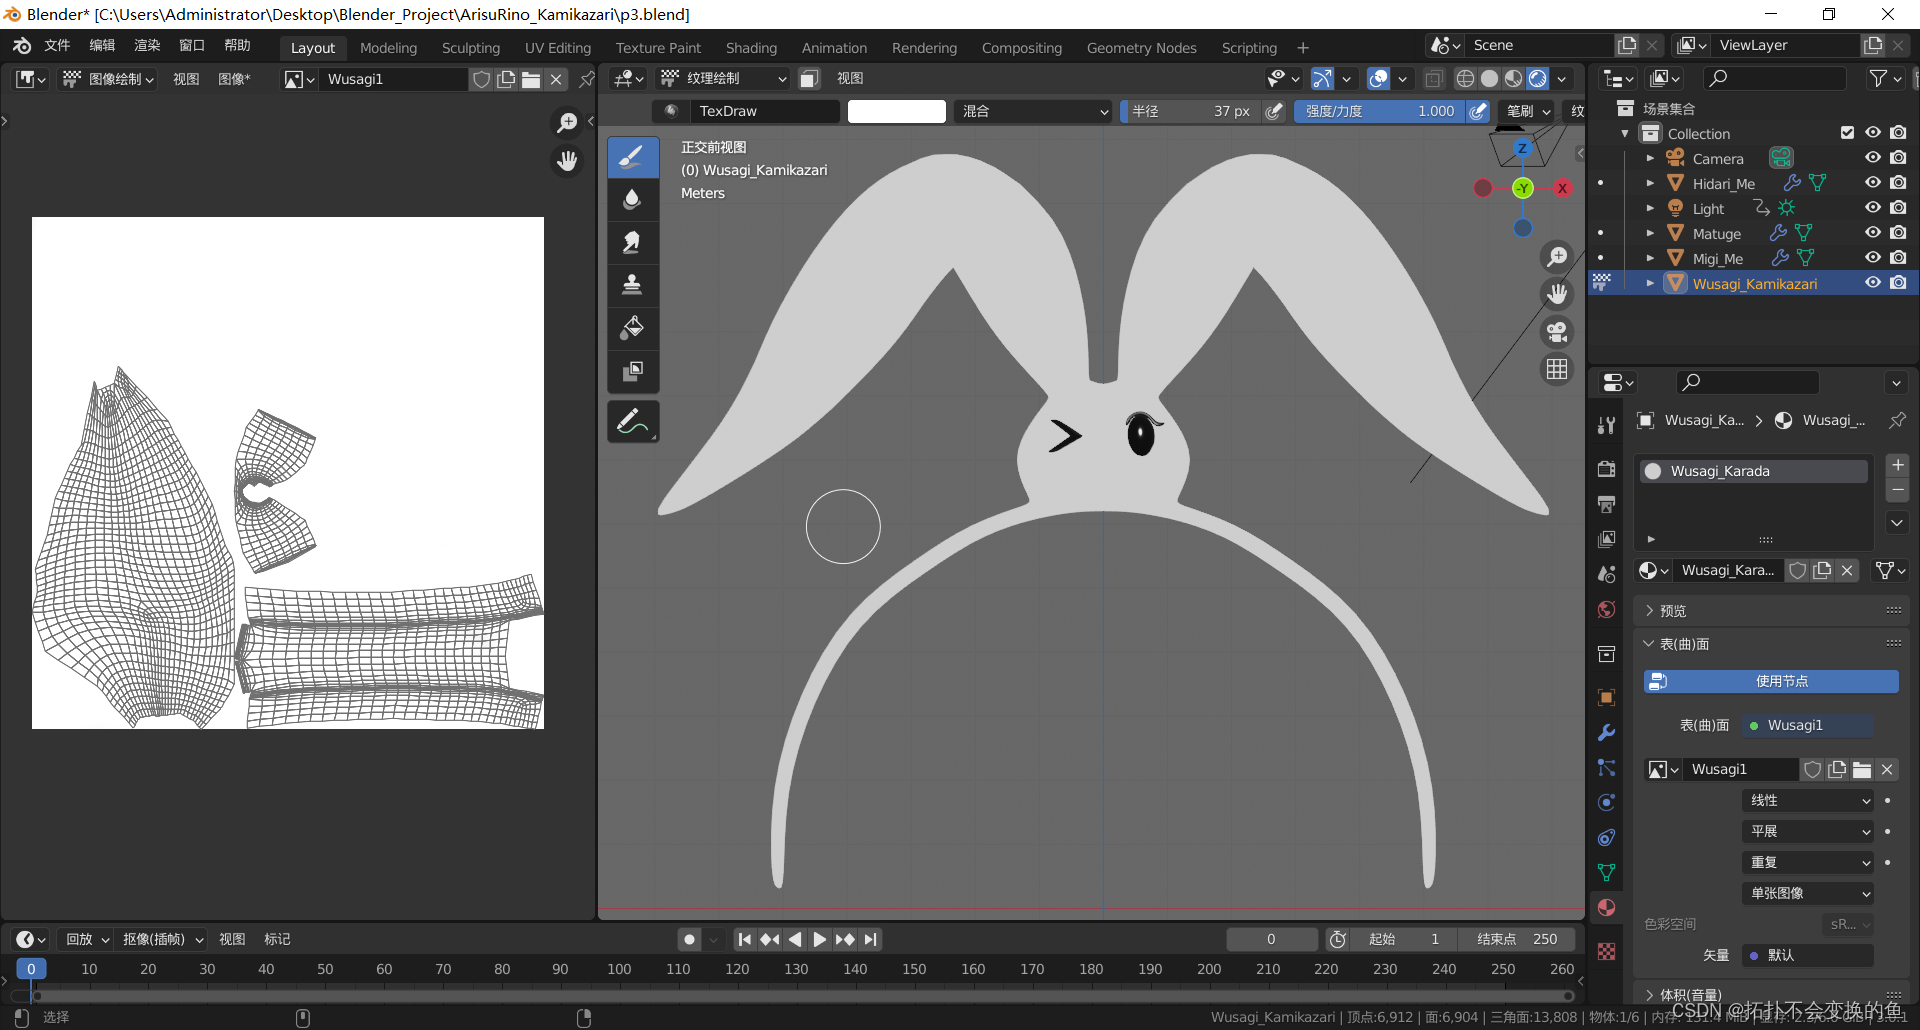Click the end frame field showing 250
Viewport: 1920px width, 1030px height.
(1517, 939)
